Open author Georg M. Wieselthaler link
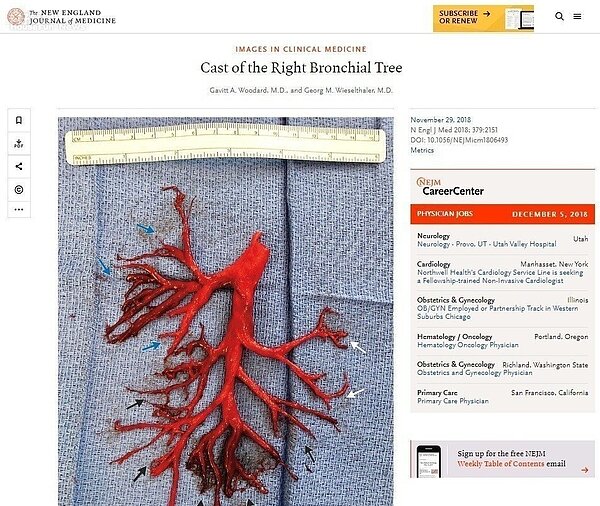 coord(349,90)
